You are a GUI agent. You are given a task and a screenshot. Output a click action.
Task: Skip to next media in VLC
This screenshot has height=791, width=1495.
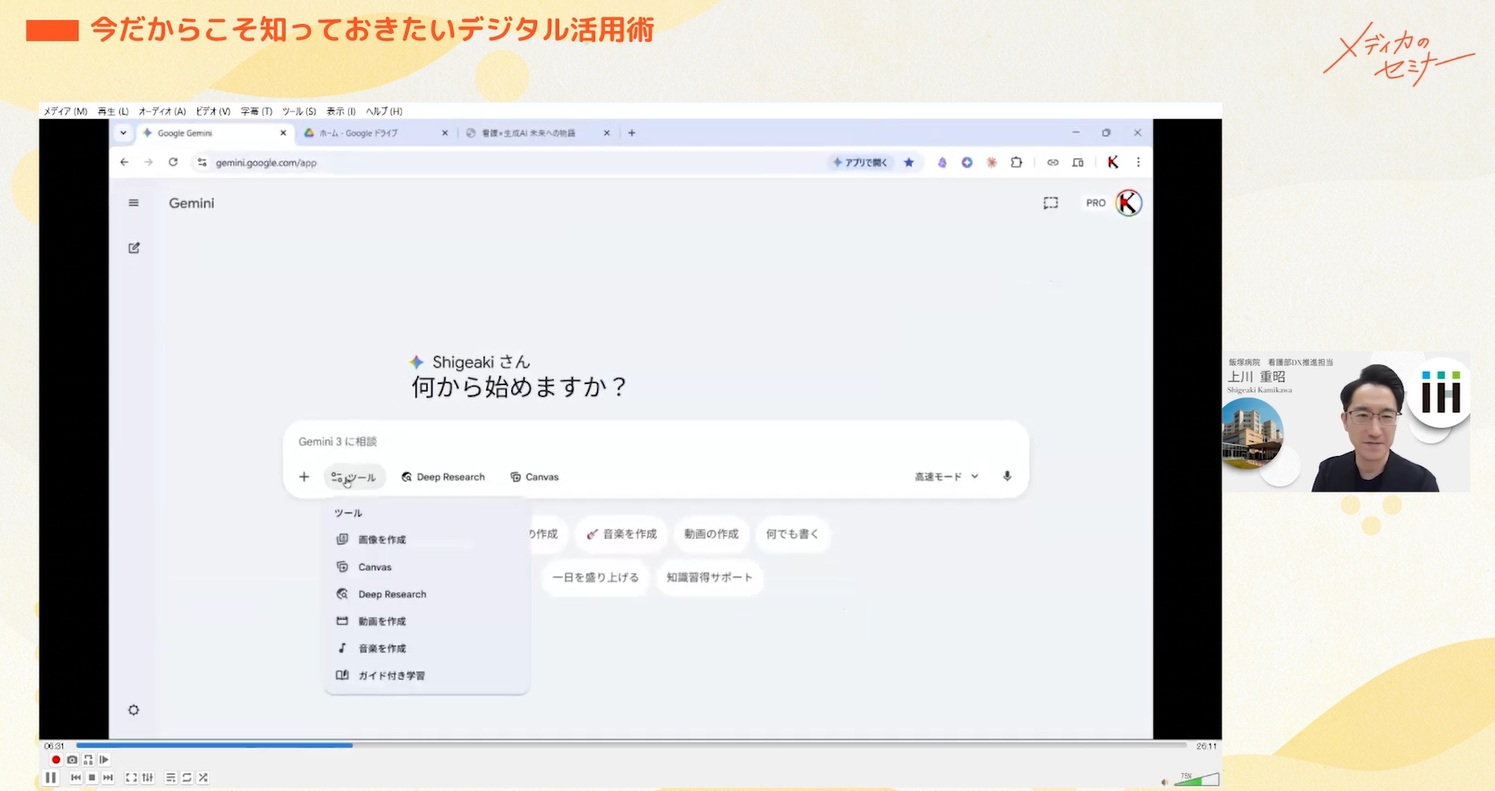108,777
